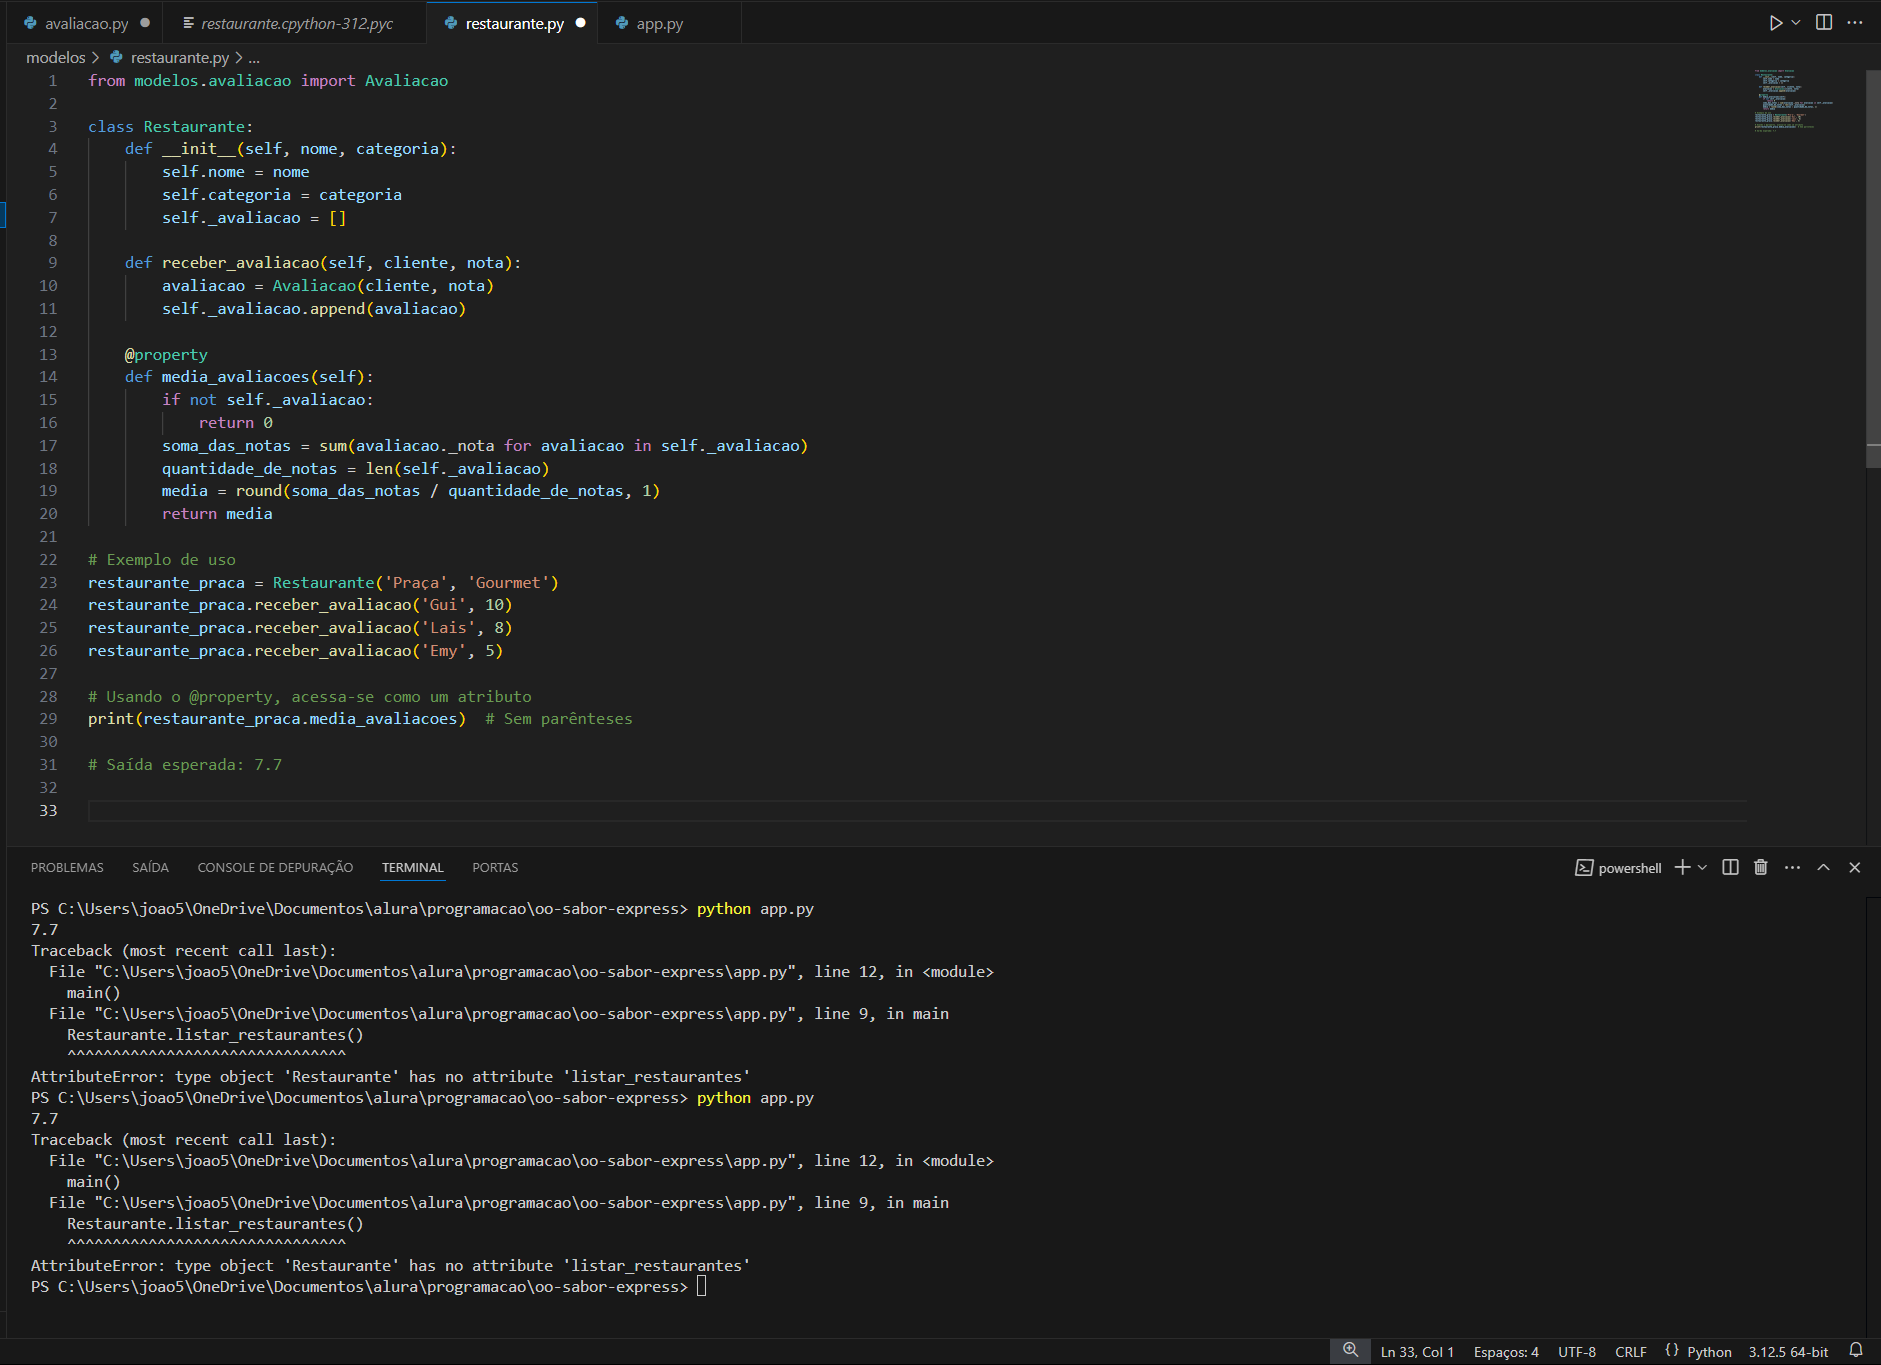
Task: Open notifications bell in status bar
Action: 1856,1351
